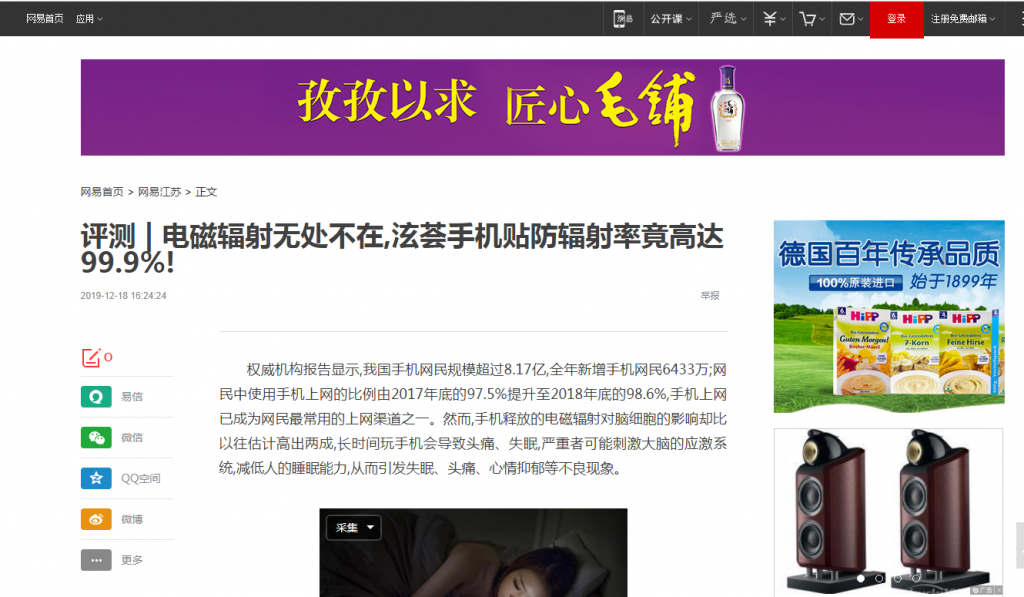1024x597 pixels.
Task: Click the 微博 share label
Action: (132, 519)
